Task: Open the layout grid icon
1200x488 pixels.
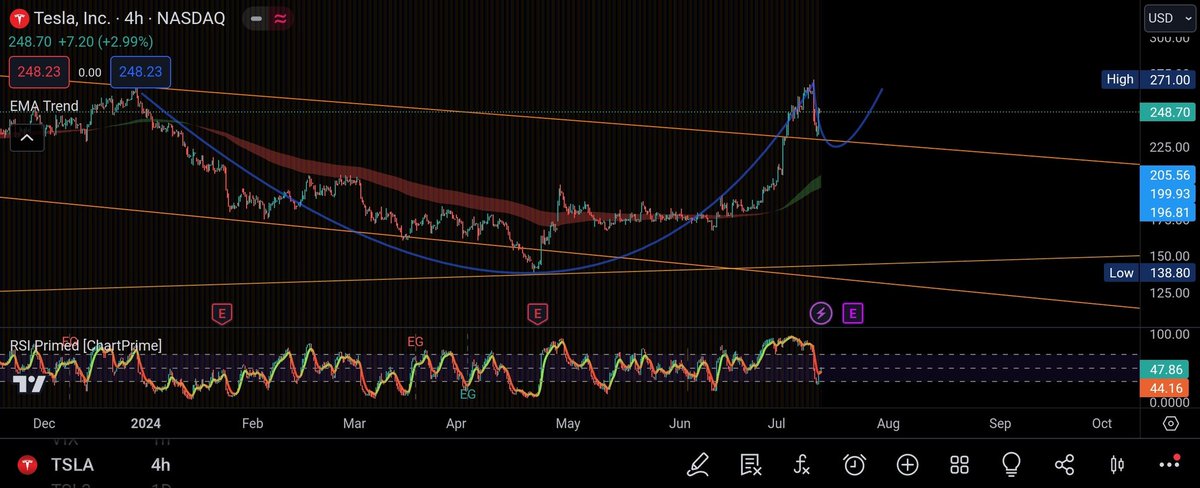Action: tap(959, 464)
